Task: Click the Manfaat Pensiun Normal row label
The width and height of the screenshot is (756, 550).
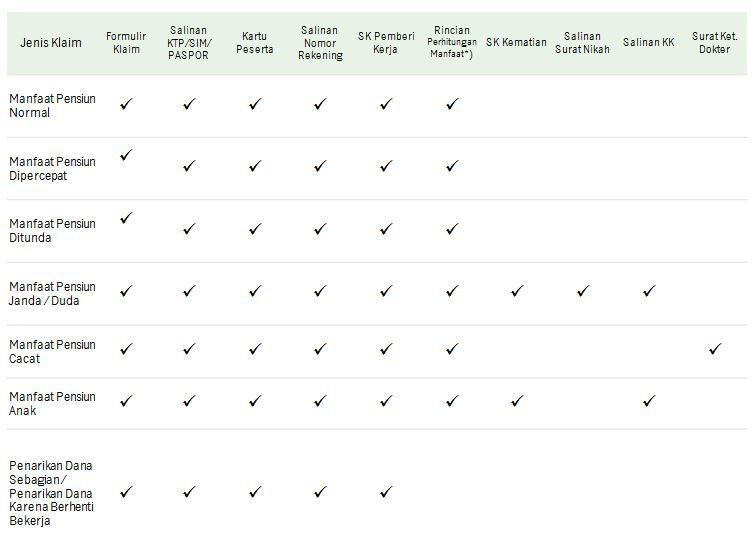Action: (x=52, y=106)
